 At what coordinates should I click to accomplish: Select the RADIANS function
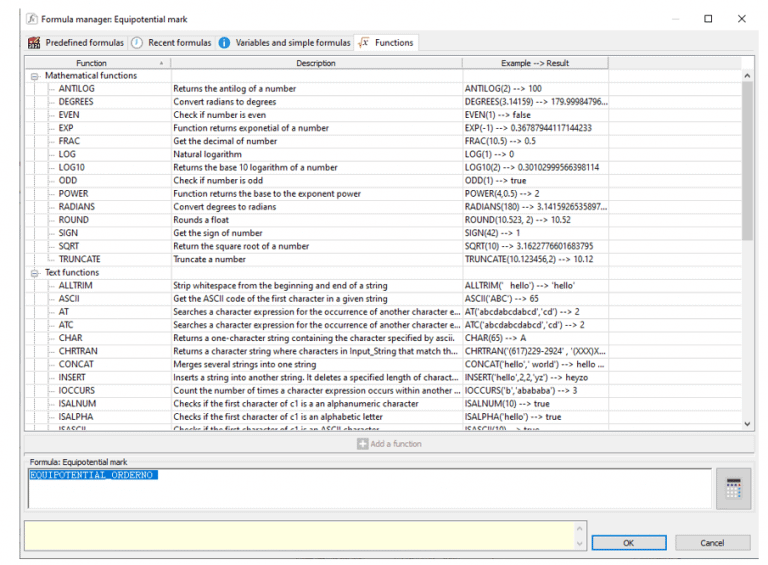point(77,207)
